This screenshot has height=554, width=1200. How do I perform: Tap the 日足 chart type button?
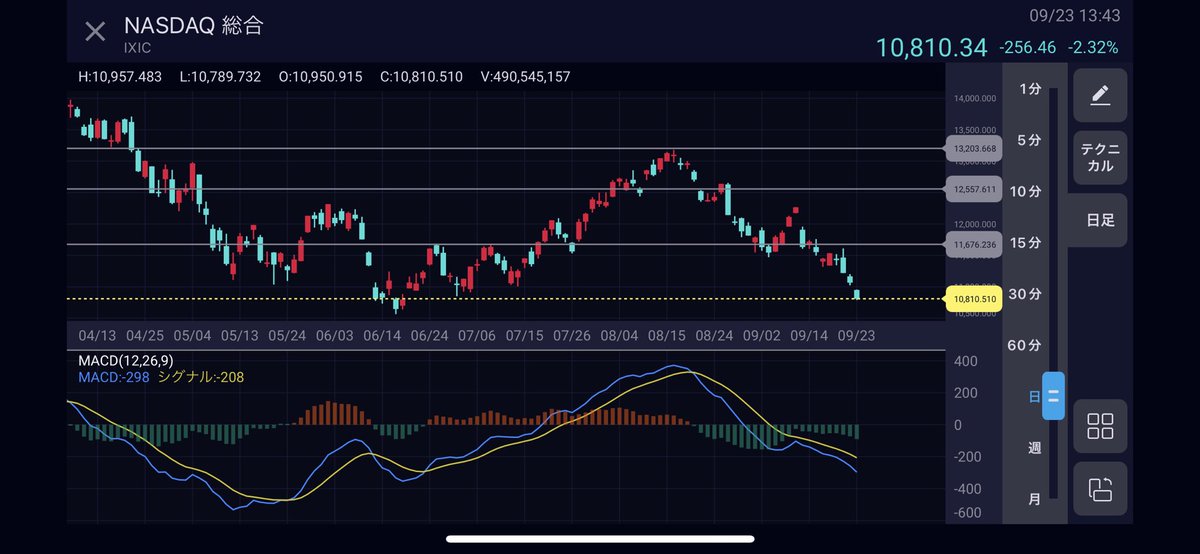[x=1100, y=220]
